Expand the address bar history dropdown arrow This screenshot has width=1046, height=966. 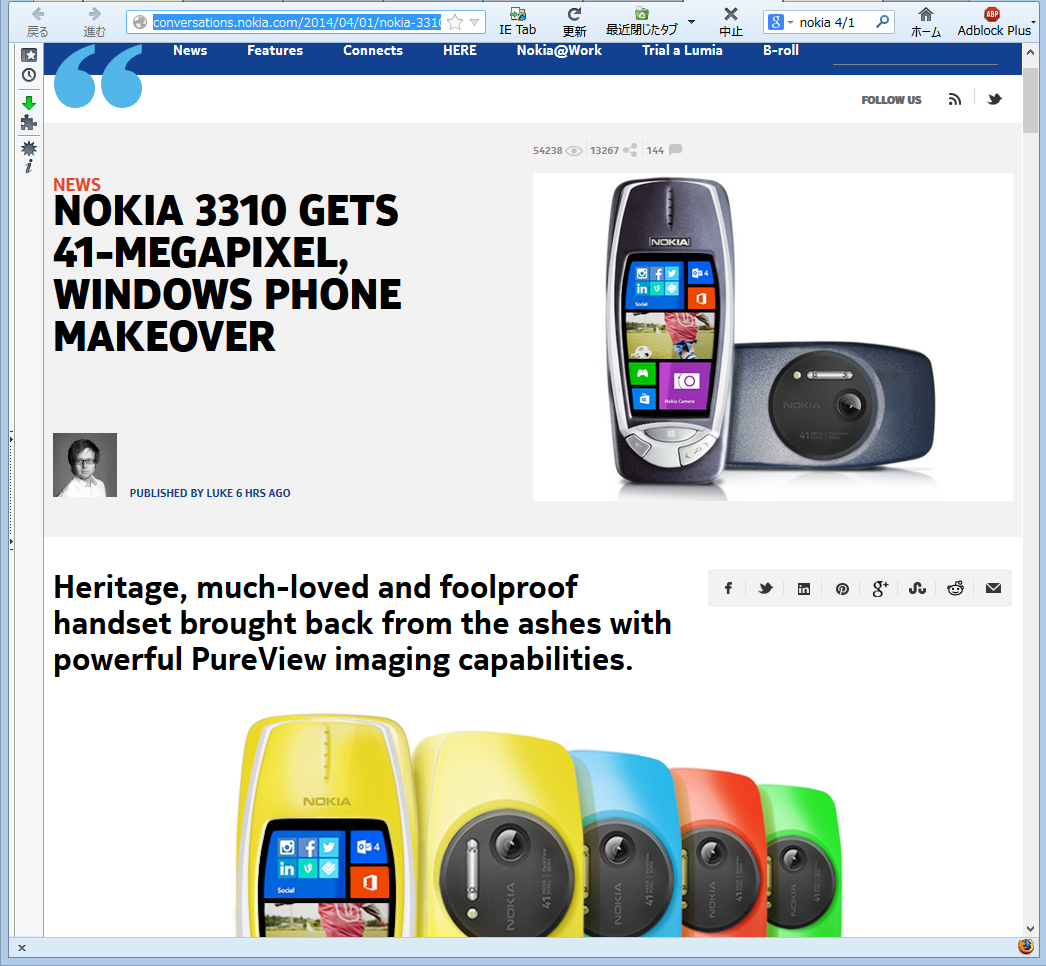click(x=474, y=23)
